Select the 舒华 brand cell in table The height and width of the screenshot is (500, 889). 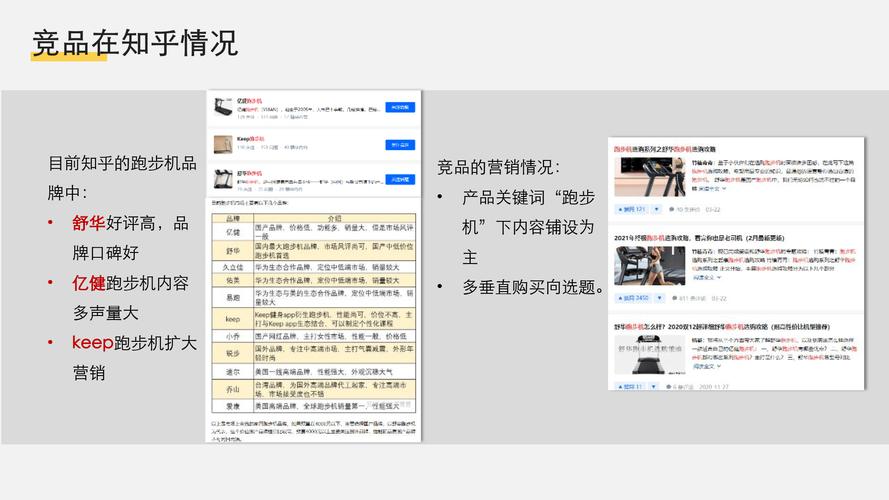[x=233, y=251]
